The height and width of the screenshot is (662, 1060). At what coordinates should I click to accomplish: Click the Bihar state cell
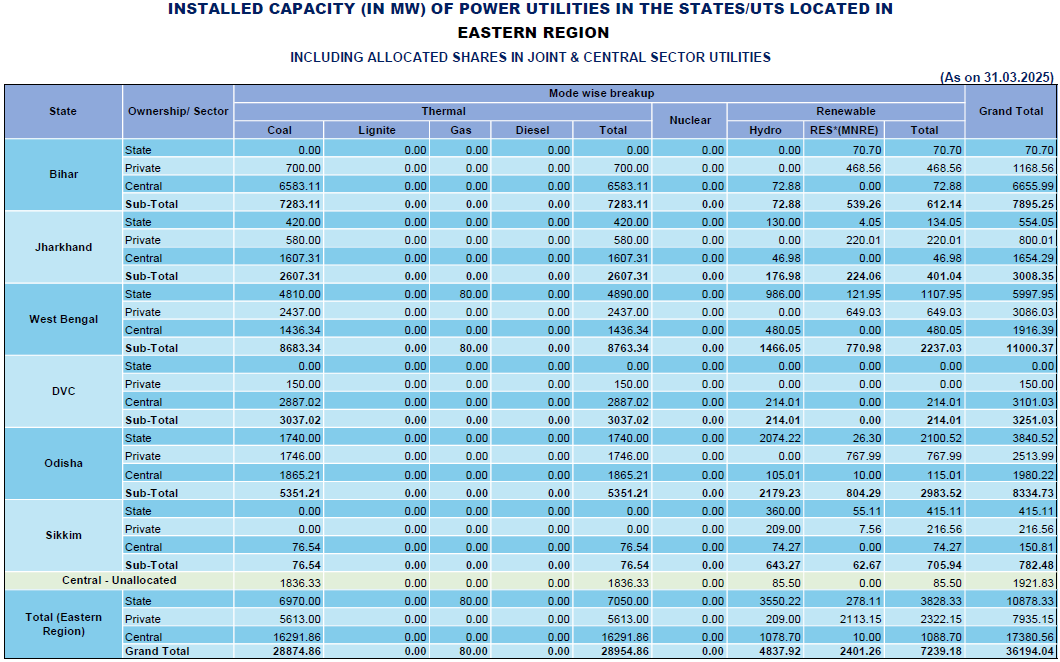pos(63,175)
